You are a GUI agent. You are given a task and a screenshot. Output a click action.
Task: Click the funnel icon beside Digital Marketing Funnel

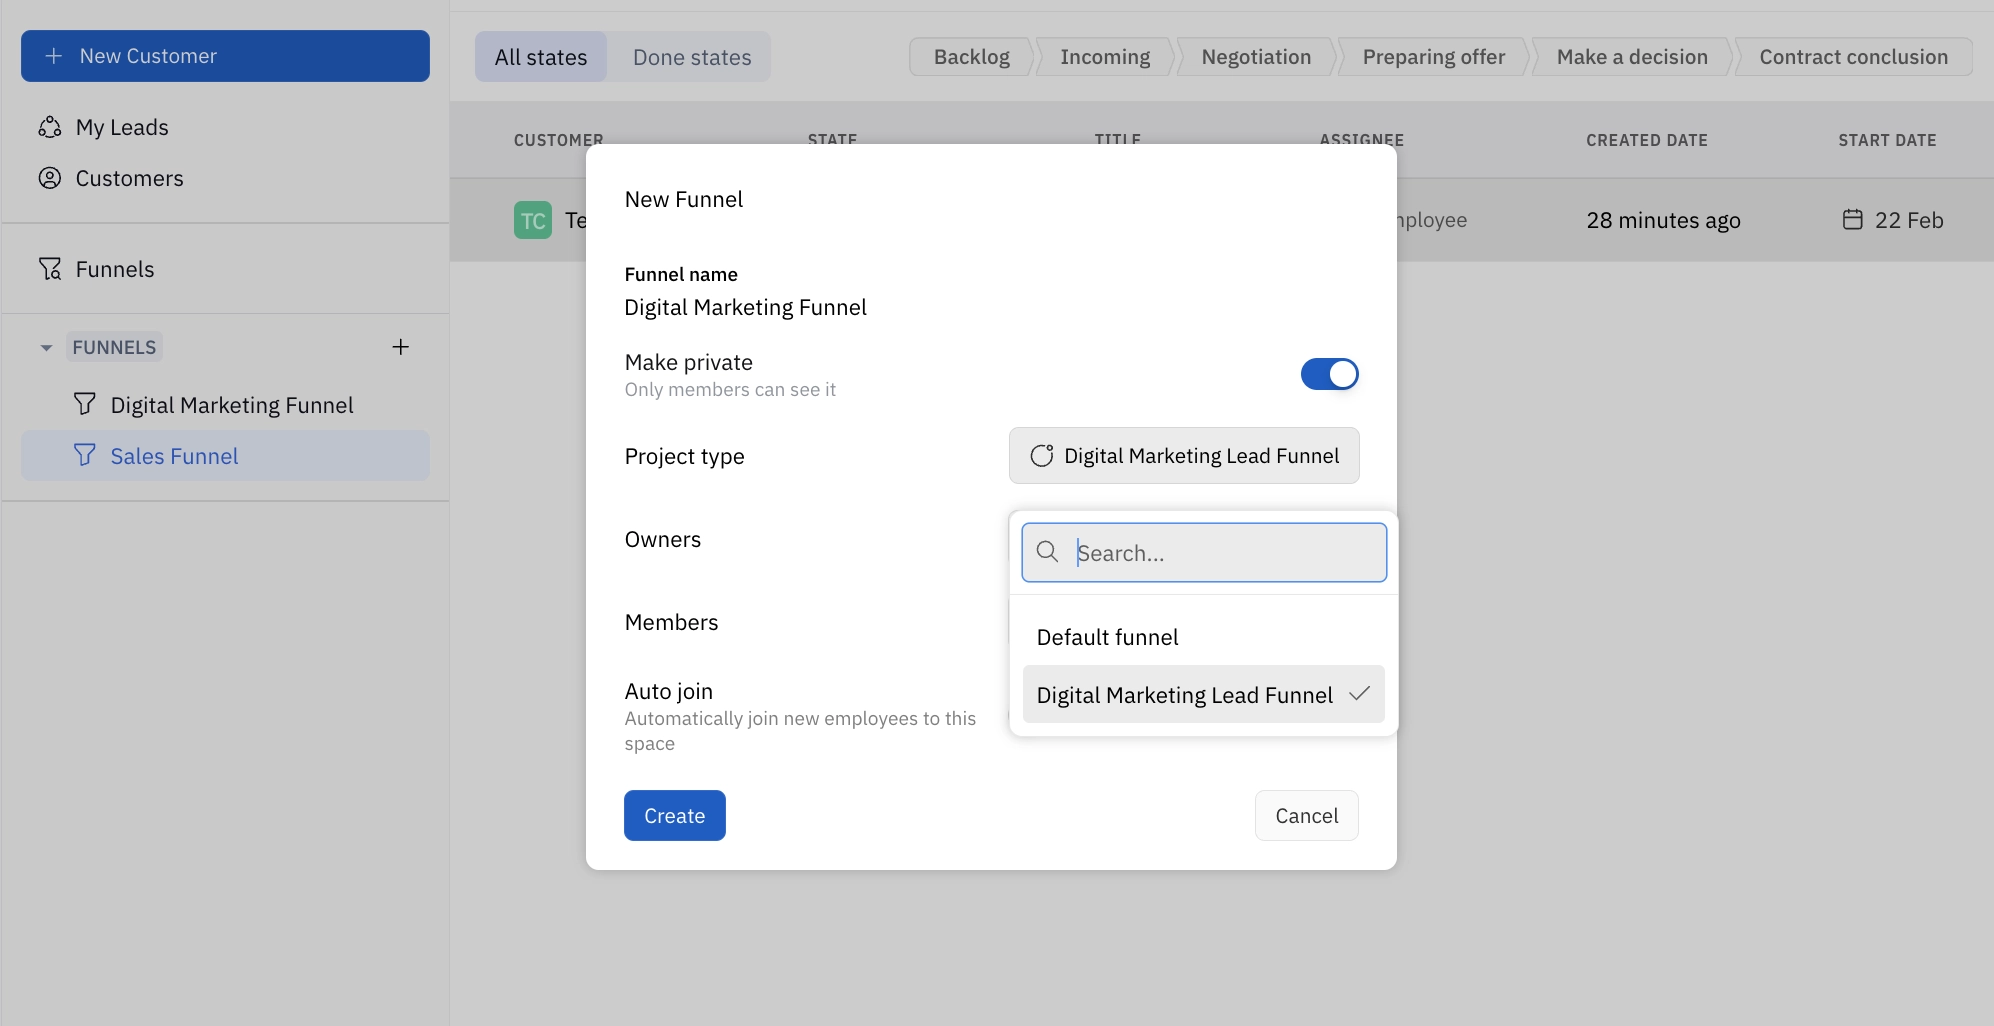[83, 404]
